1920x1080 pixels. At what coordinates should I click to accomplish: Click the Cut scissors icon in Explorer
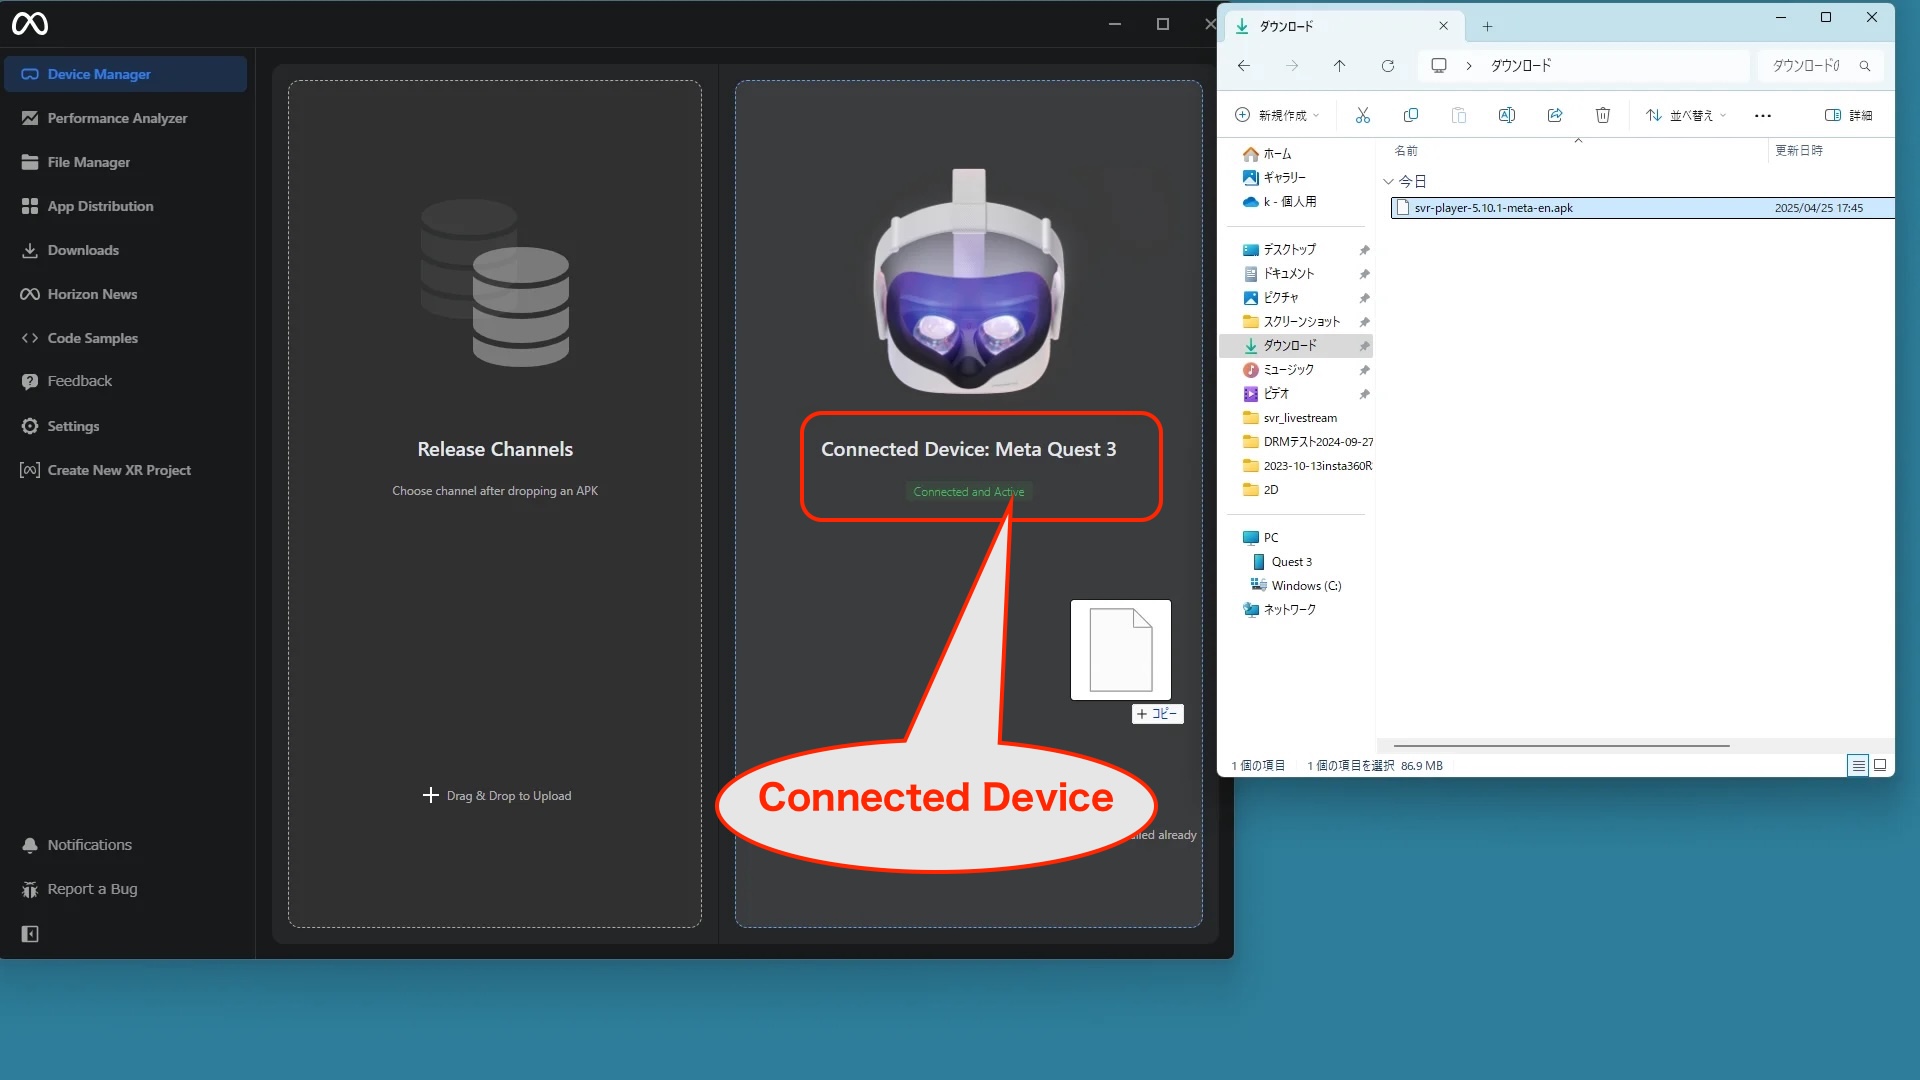click(1362, 115)
